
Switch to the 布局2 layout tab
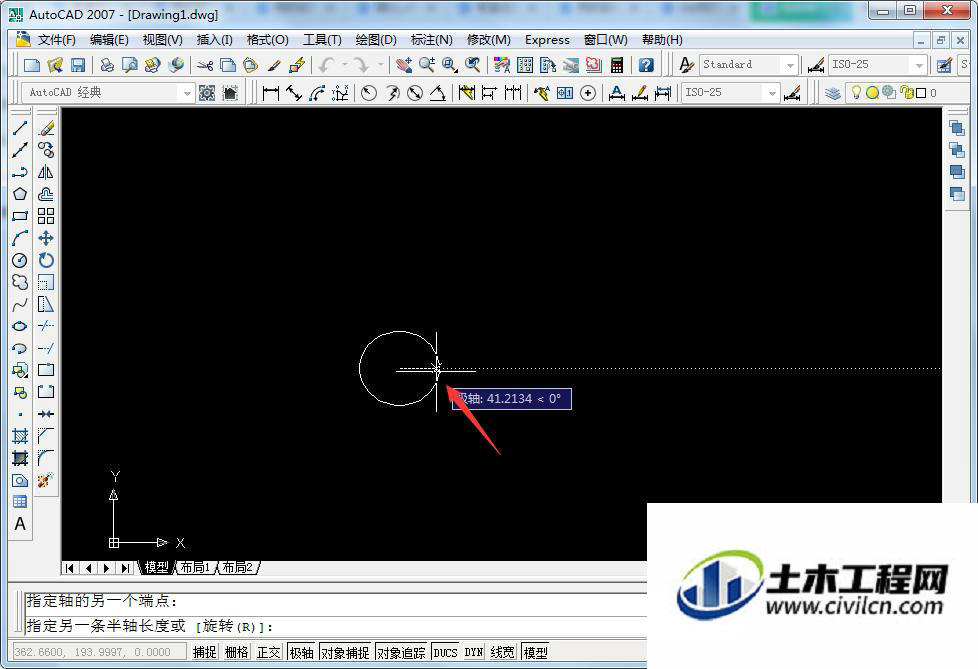coord(238,567)
